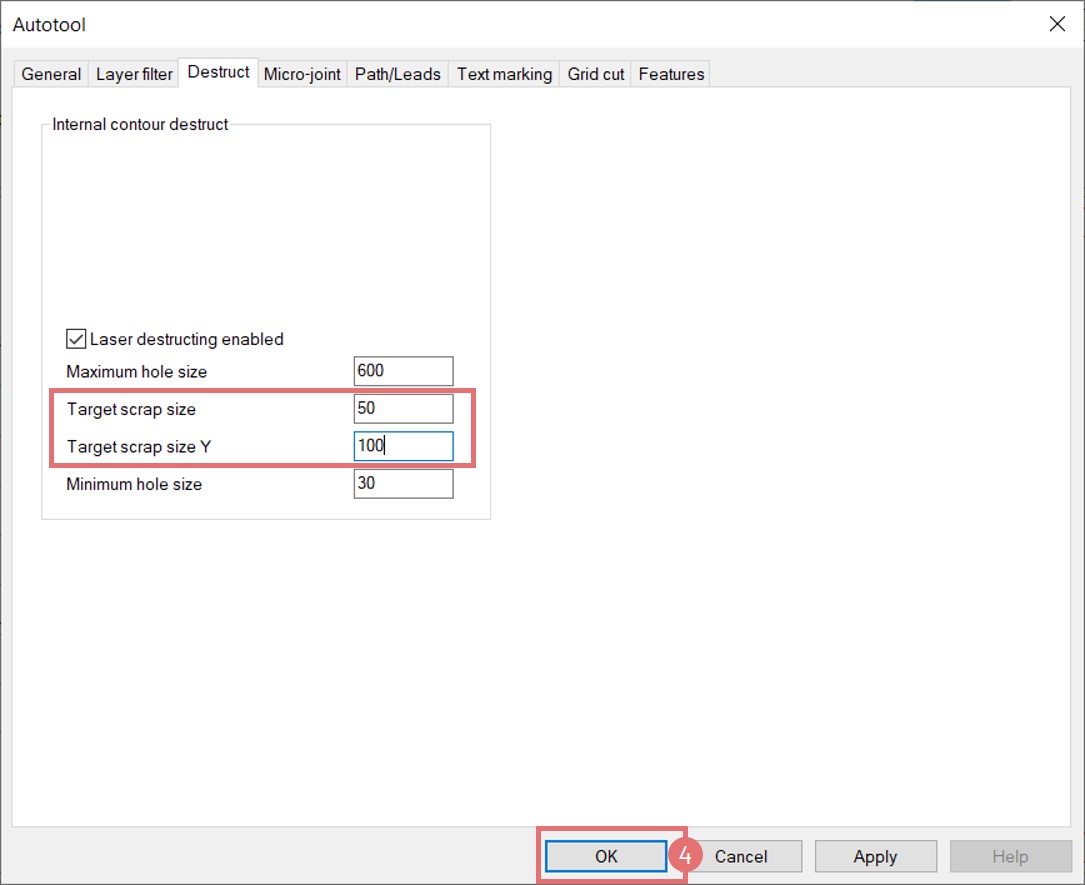Click the Autotool title bar
This screenshot has width=1085, height=885.
click(500, 24)
